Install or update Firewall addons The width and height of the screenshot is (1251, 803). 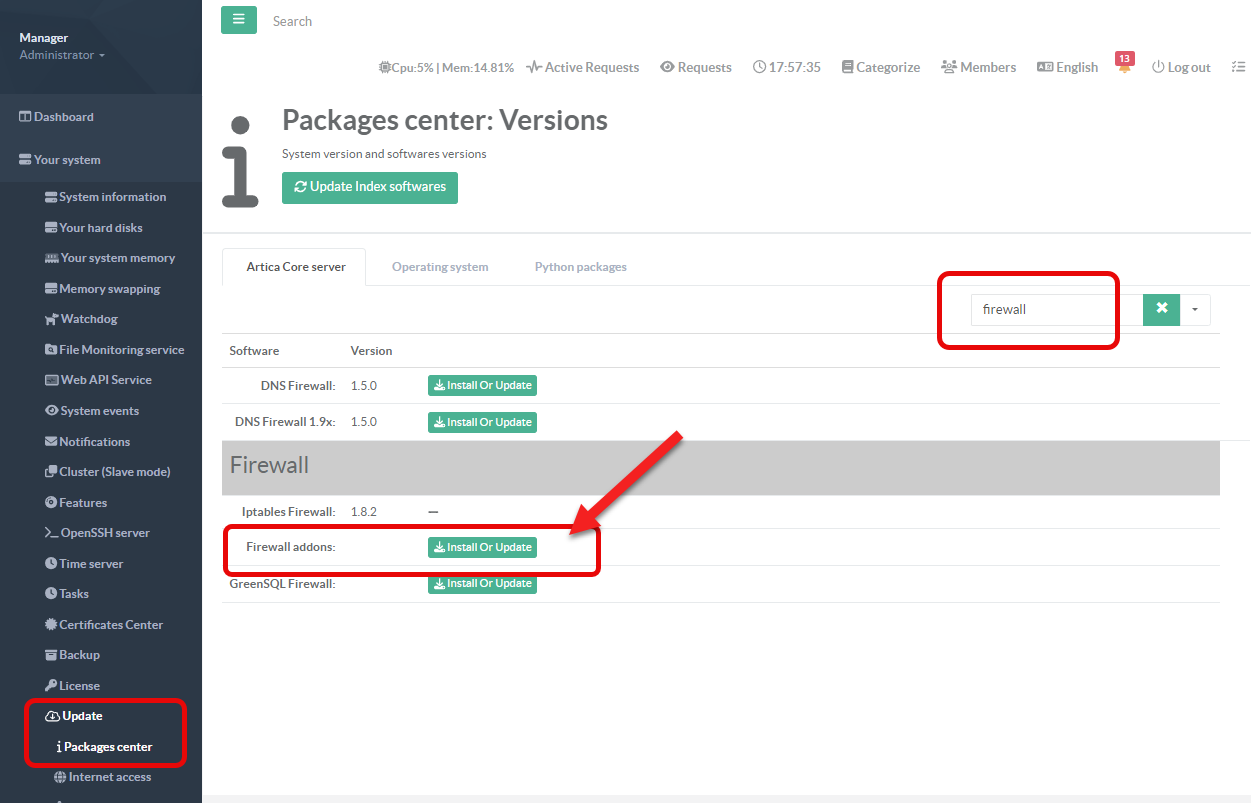tap(482, 547)
